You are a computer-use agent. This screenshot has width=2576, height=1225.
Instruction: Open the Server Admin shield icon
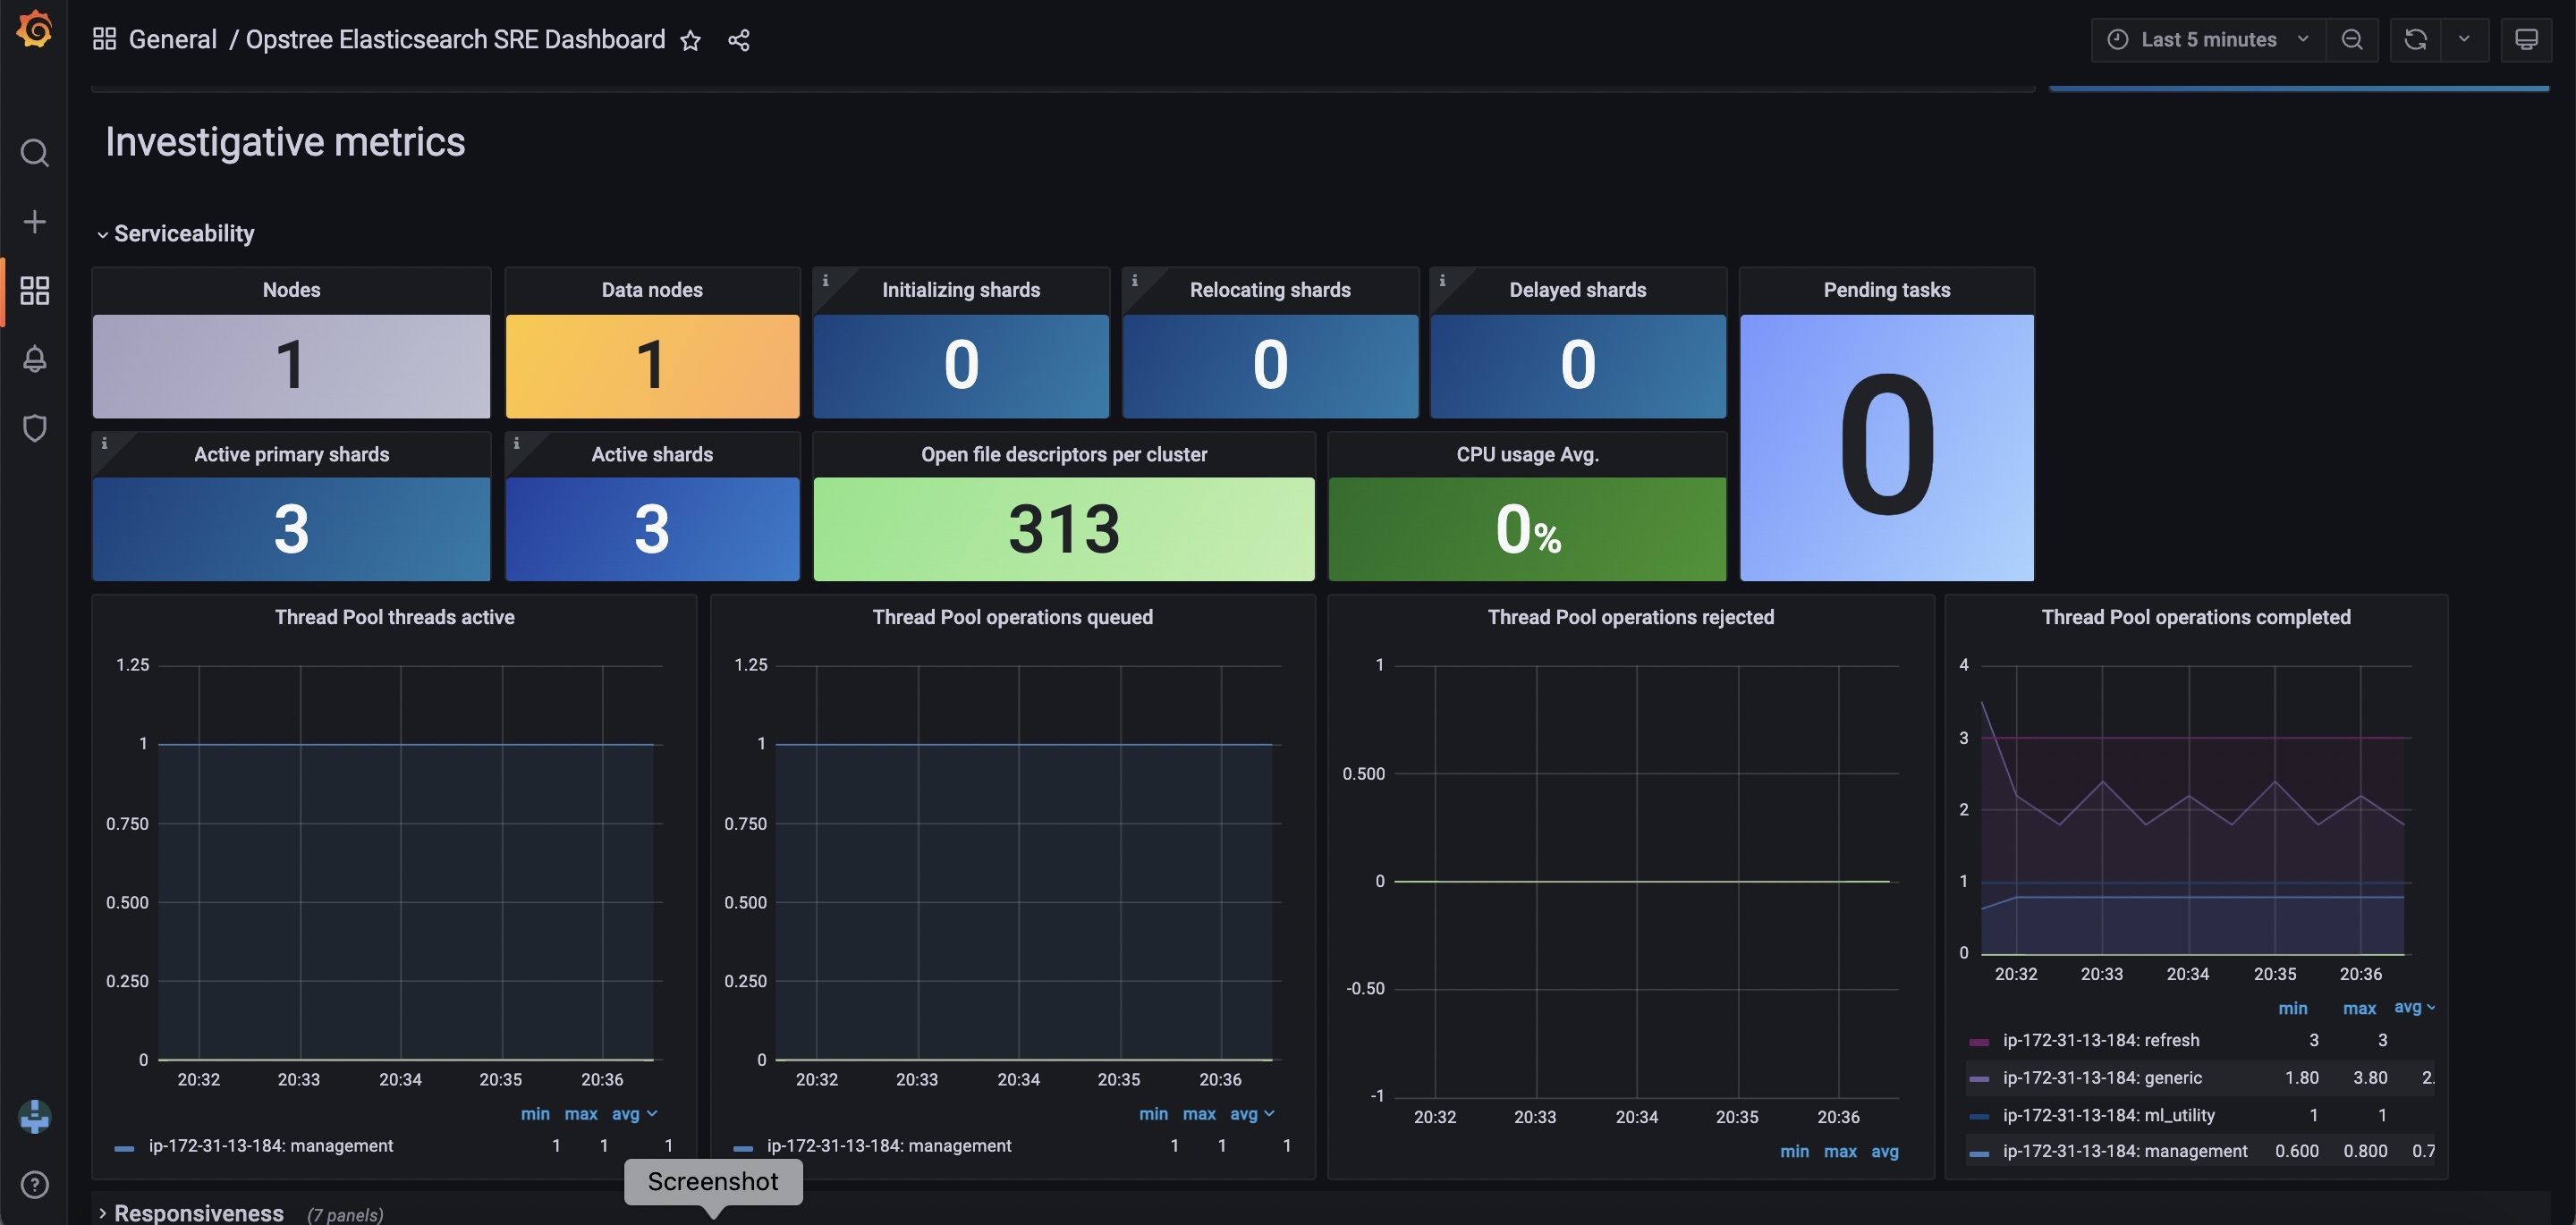pyautogui.click(x=34, y=427)
